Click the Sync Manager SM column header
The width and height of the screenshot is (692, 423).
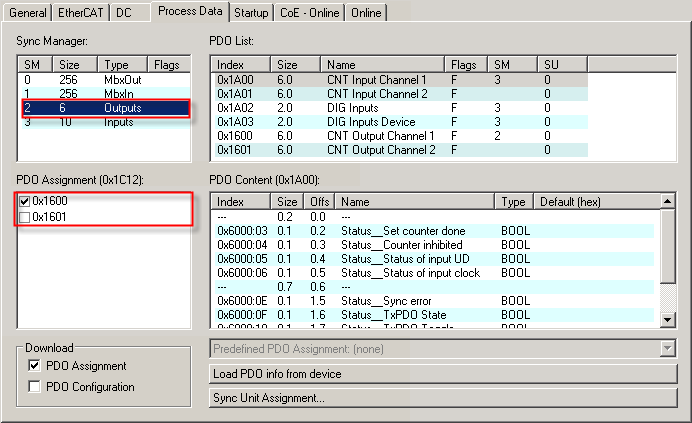pos(35,65)
